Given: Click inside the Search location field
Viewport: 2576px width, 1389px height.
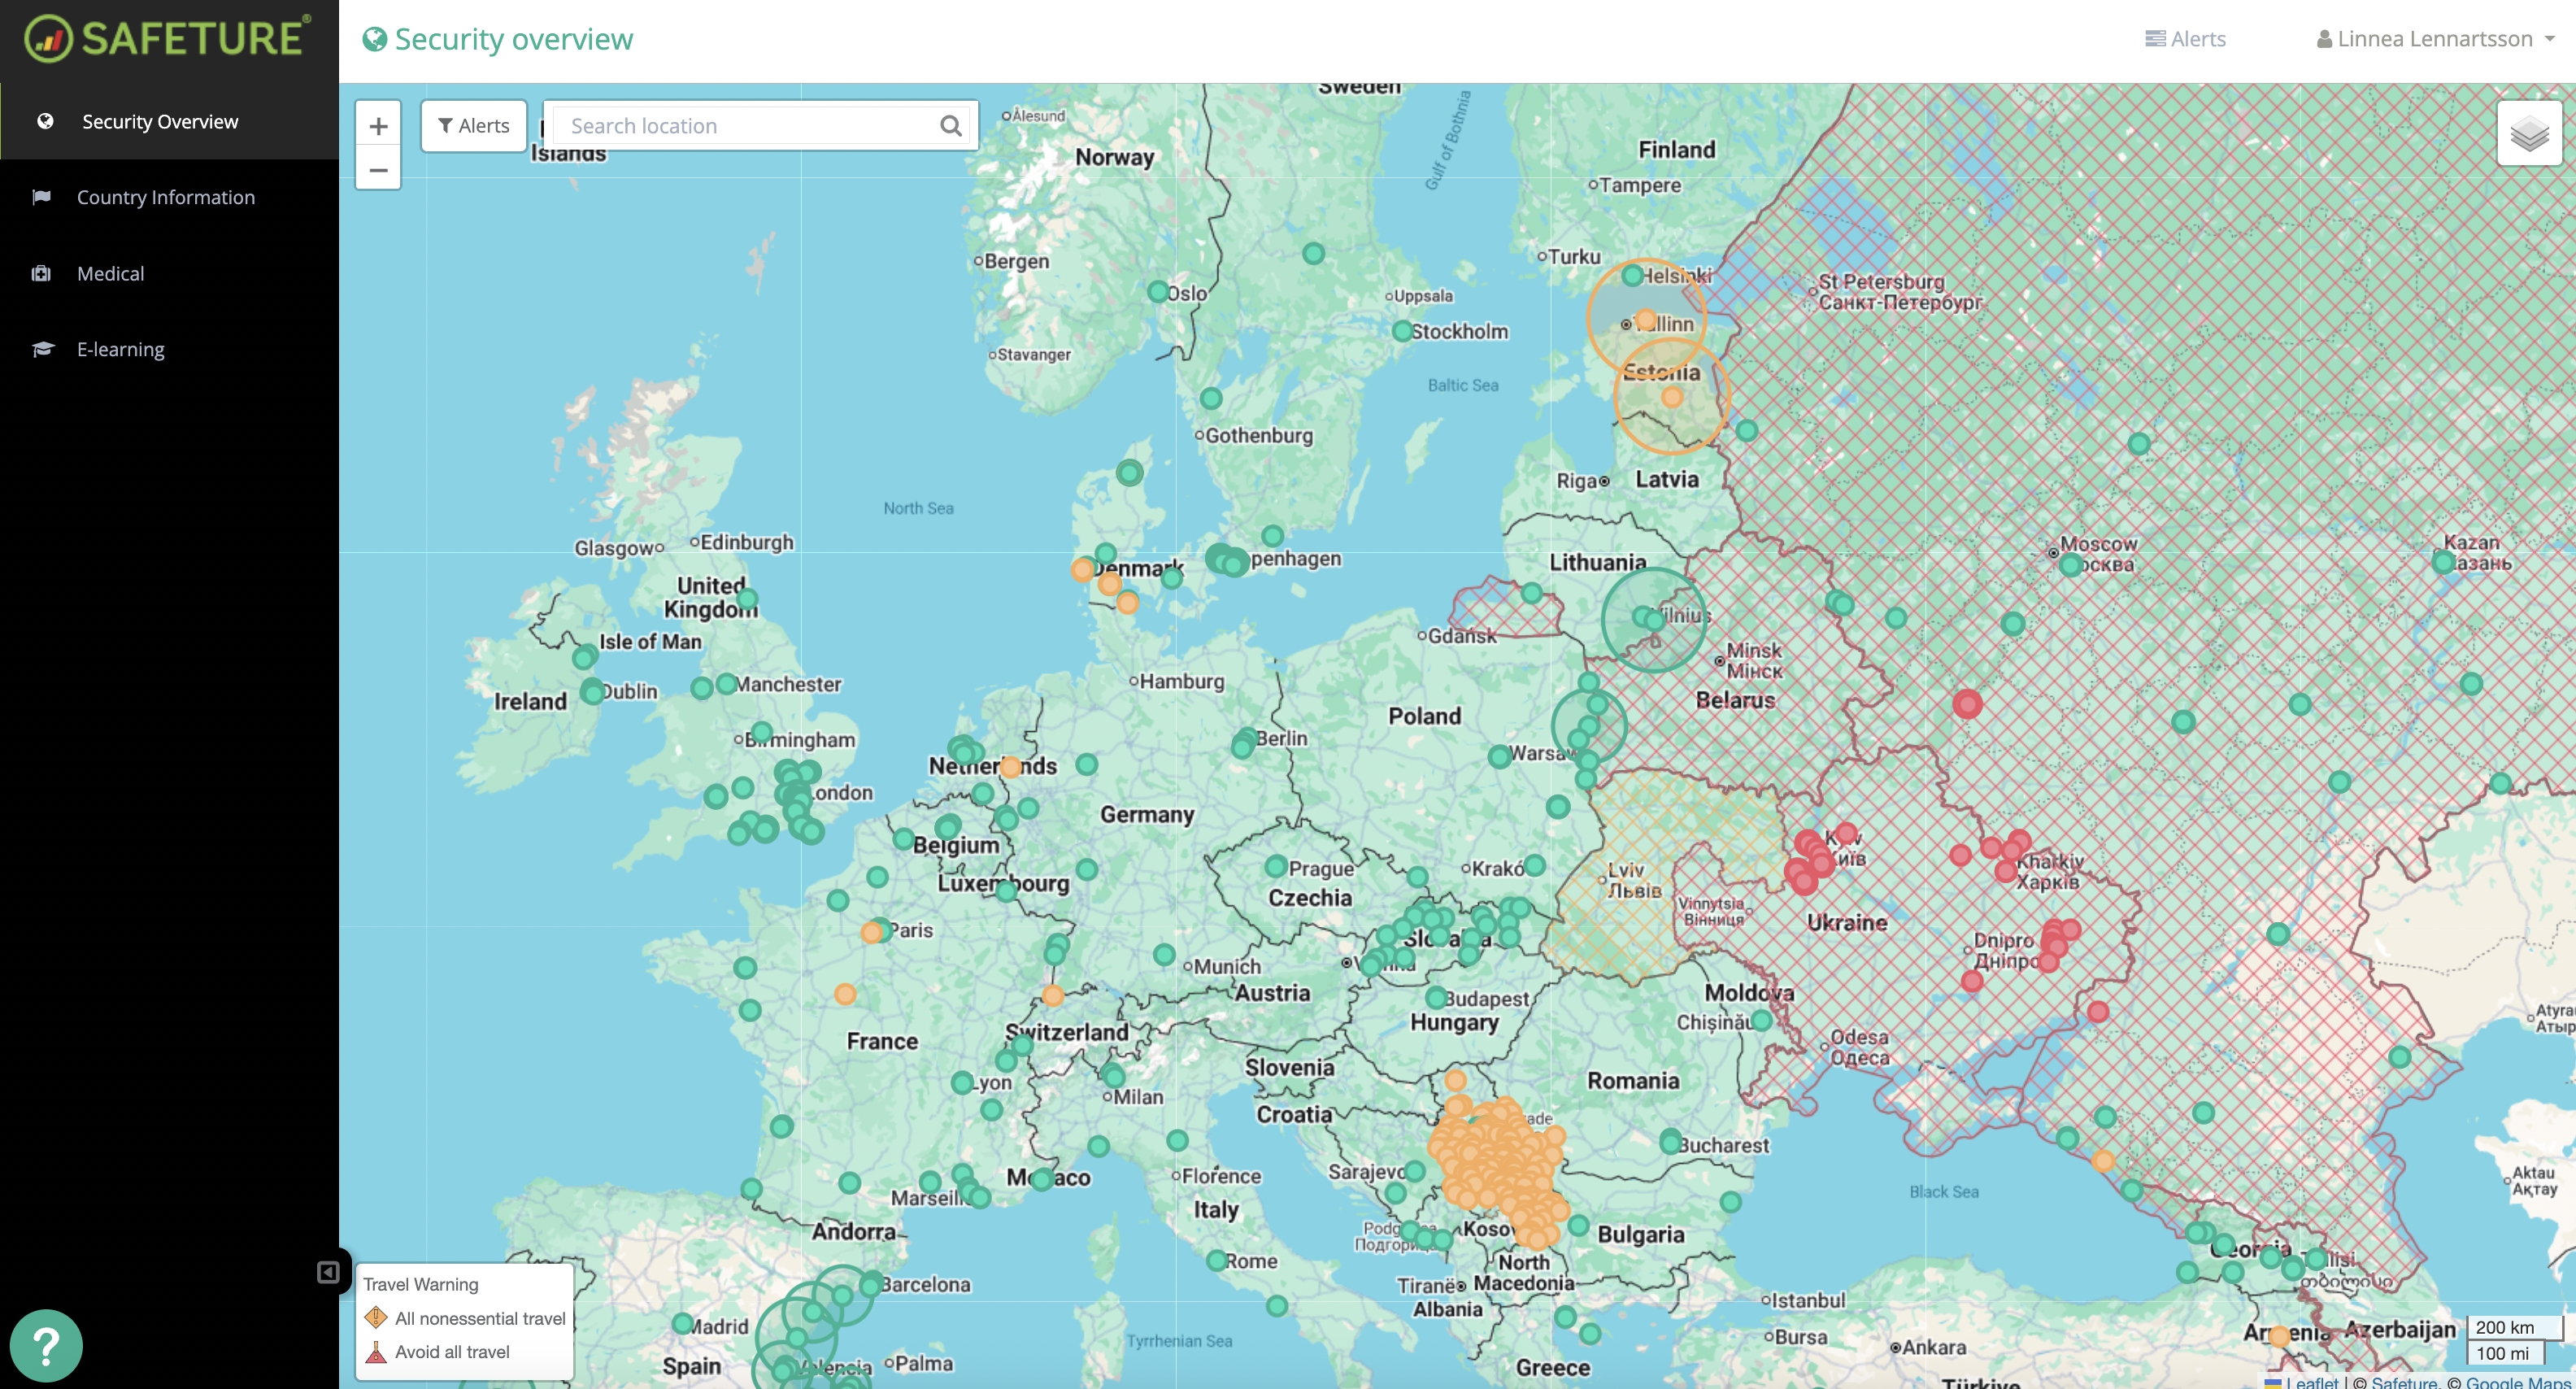Looking at the screenshot, I should coord(740,125).
